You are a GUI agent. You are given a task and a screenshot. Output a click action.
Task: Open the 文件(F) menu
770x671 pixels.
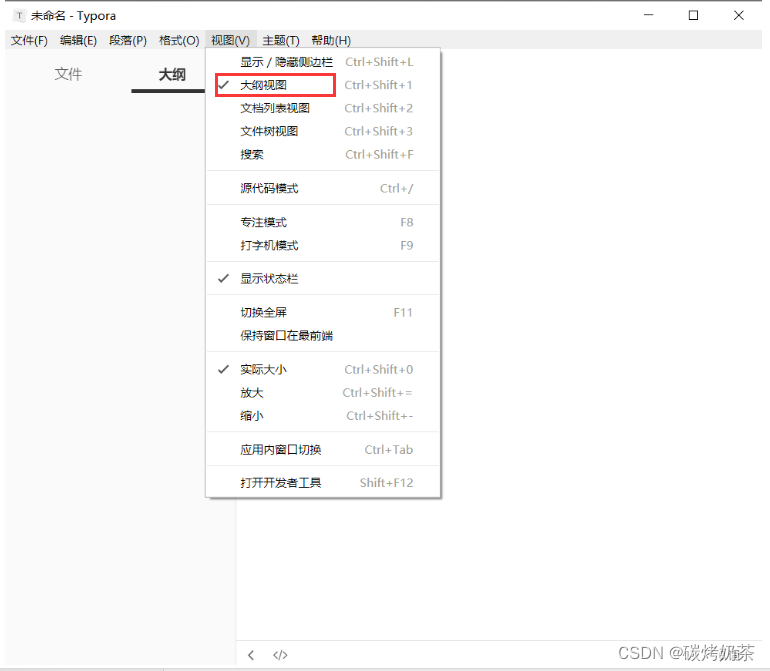pos(29,40)
